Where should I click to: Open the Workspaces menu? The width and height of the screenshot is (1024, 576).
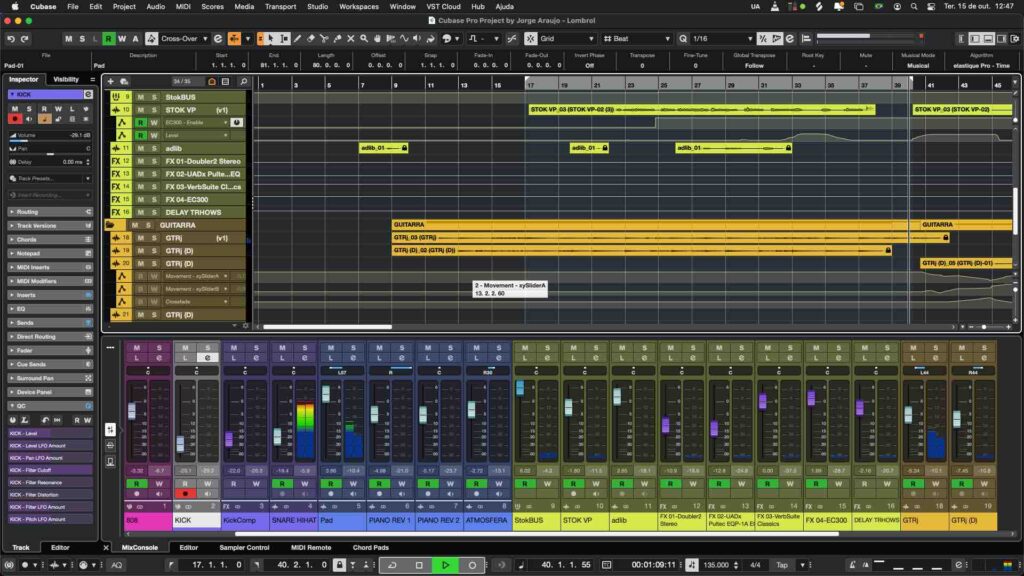[x=359, y=7]
